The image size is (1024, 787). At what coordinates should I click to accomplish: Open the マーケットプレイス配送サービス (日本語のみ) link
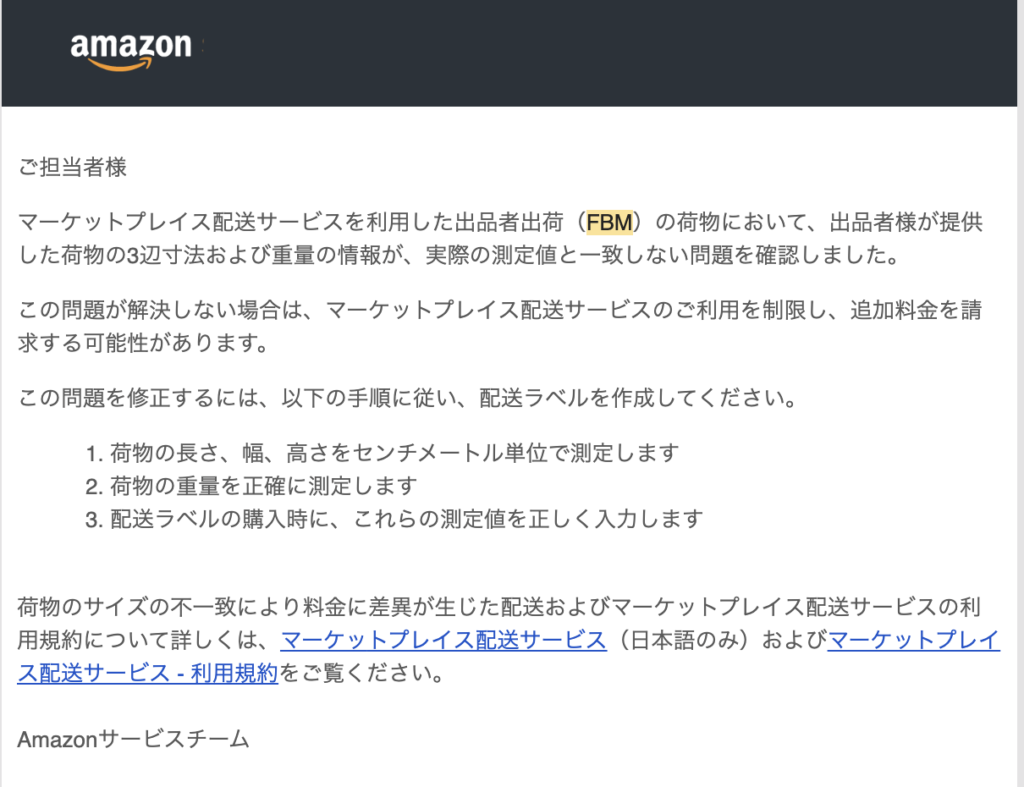[443, 640]
